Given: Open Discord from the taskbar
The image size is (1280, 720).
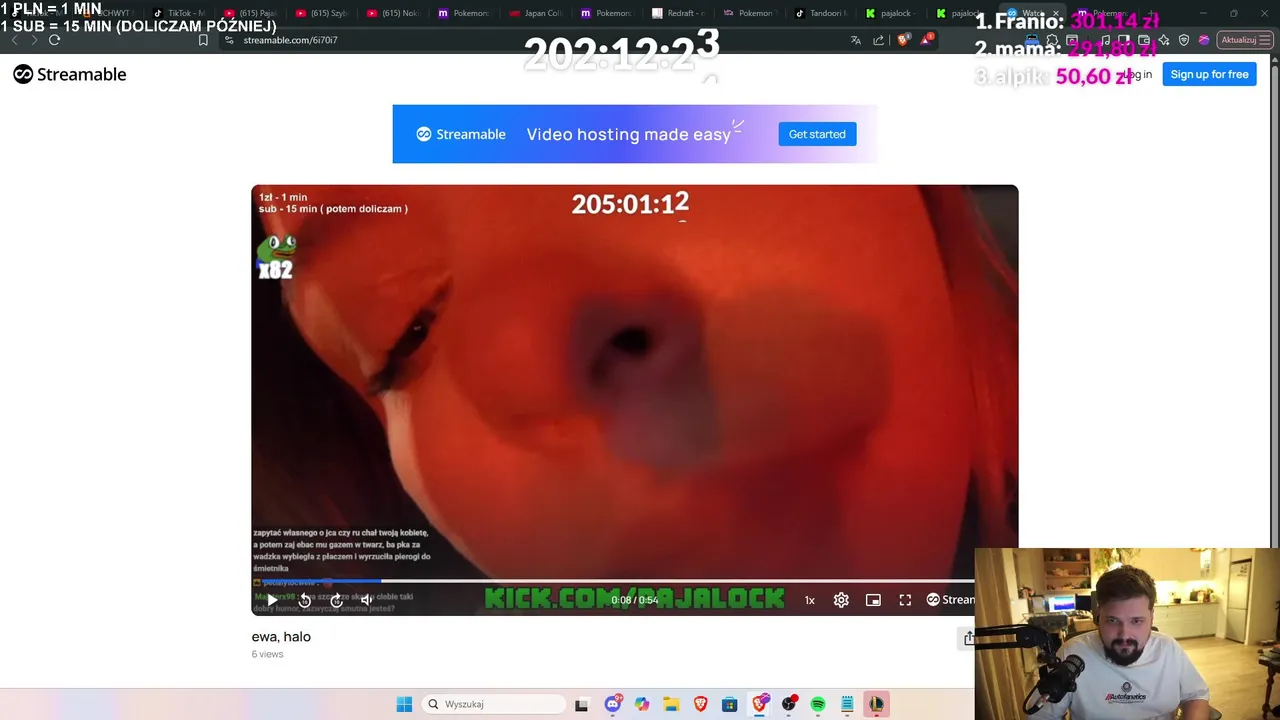Looking at the screenshot, I should 612,704.
